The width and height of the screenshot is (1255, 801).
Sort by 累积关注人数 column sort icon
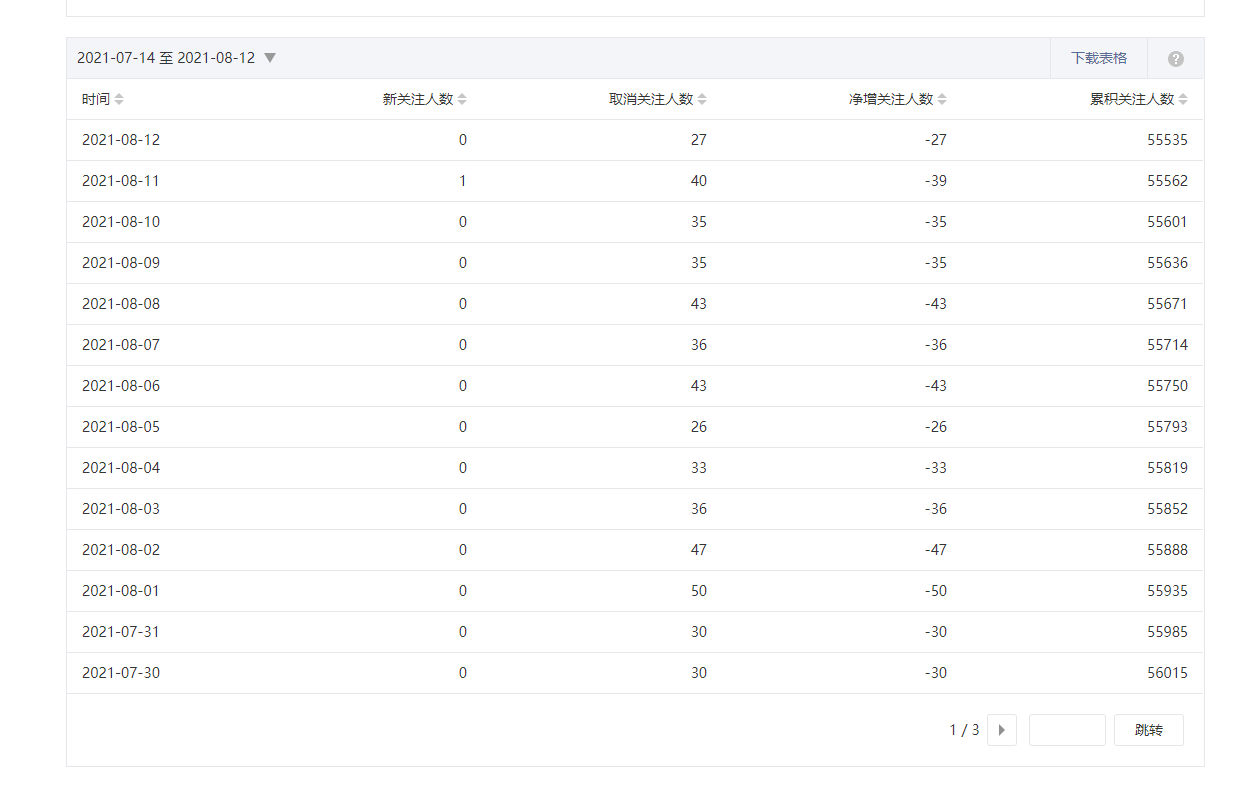1183,100
